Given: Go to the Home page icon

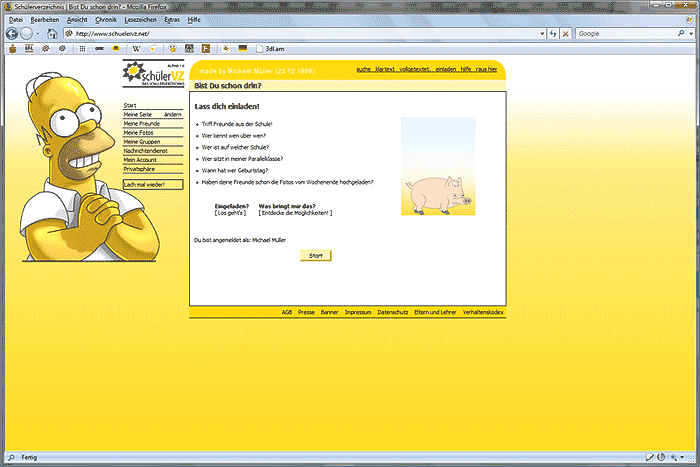Looking at the screenshot, I should point(52,33).
